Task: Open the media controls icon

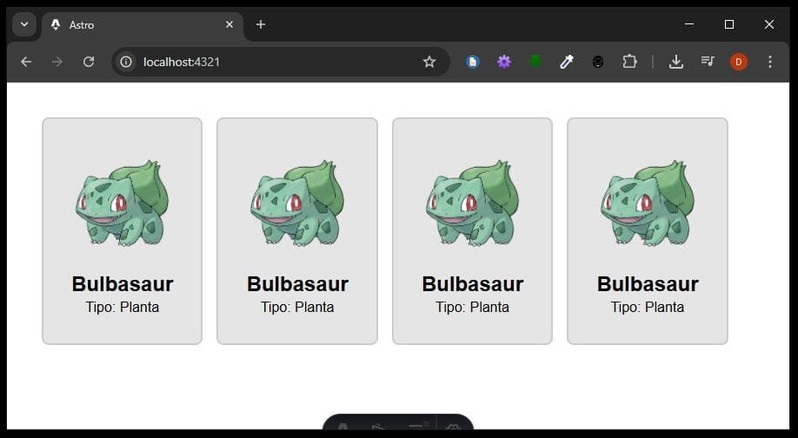Action: [x=707, y=62]
